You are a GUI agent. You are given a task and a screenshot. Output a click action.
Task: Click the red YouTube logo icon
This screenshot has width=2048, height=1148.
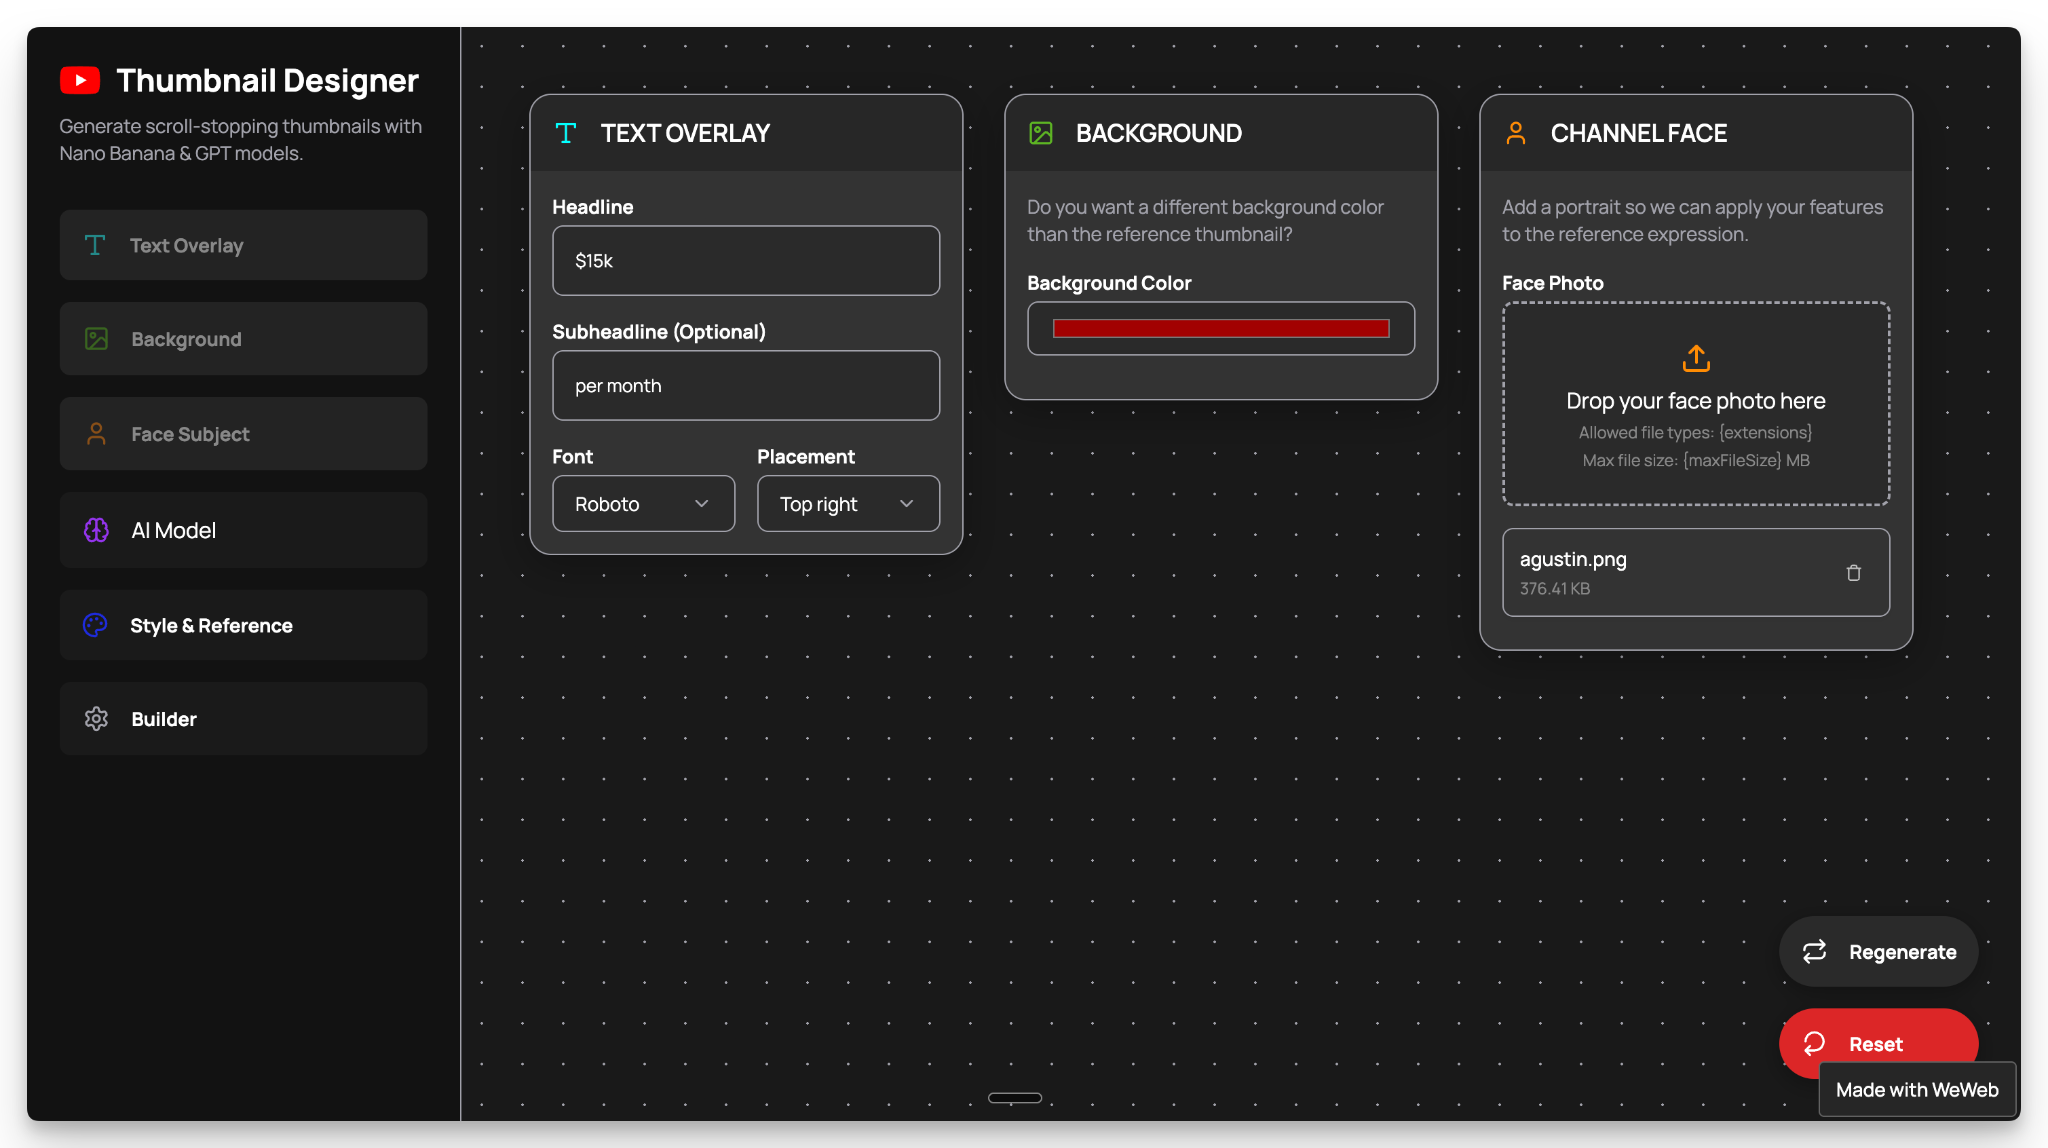click(80, 80)
